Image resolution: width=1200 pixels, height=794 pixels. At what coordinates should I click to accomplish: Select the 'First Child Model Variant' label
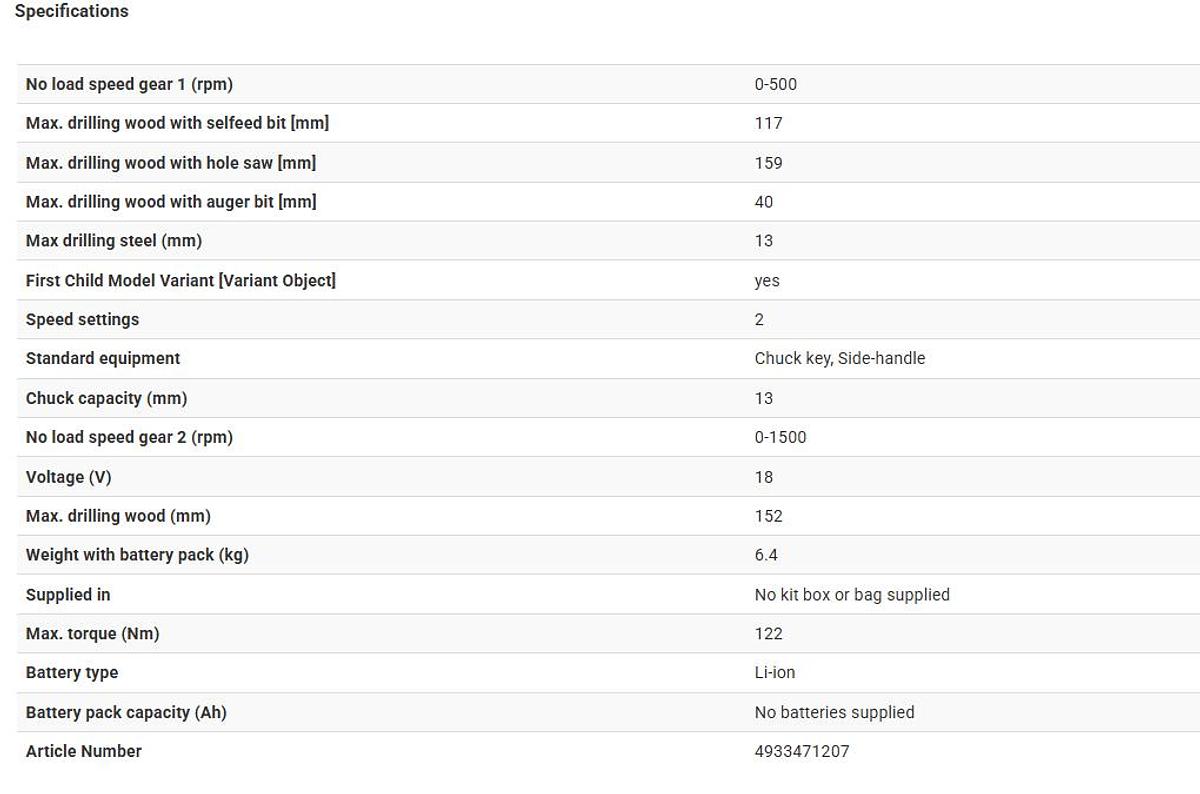click(x=181, y=280)
